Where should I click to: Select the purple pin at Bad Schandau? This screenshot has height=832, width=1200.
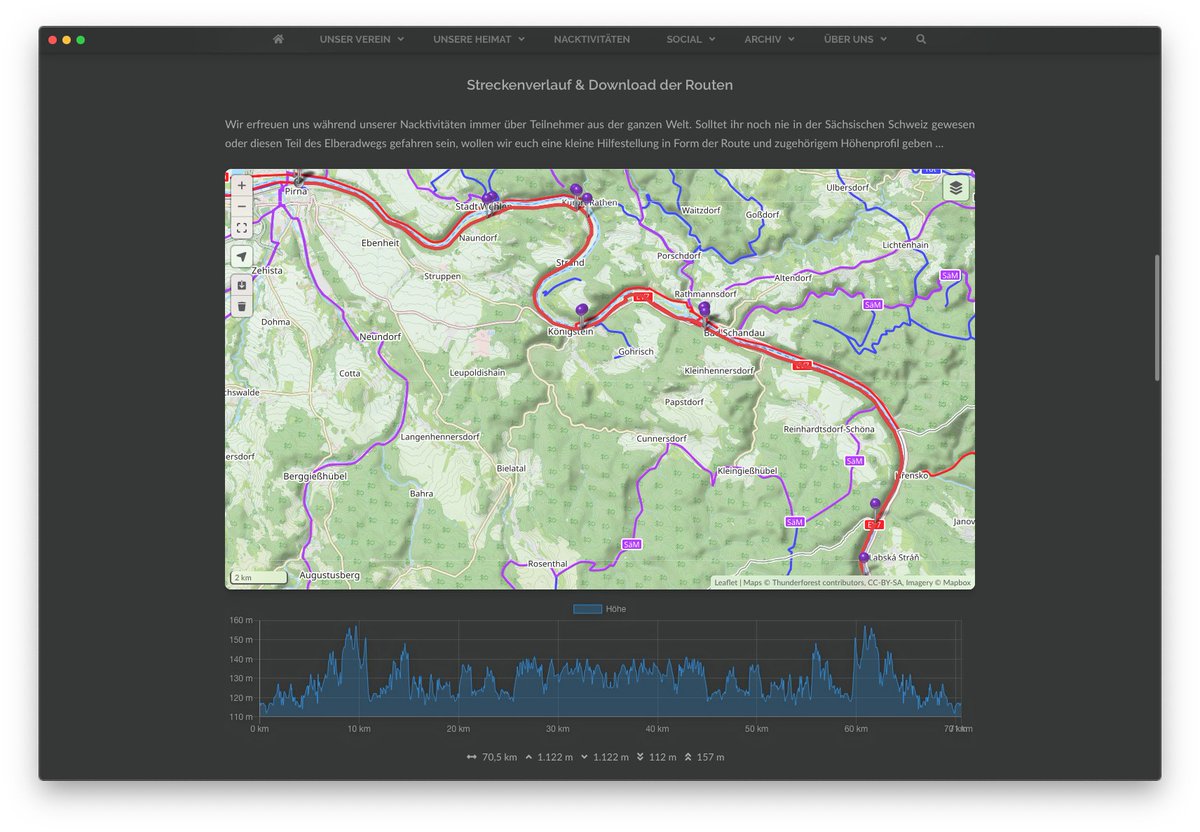coord(704,311)
